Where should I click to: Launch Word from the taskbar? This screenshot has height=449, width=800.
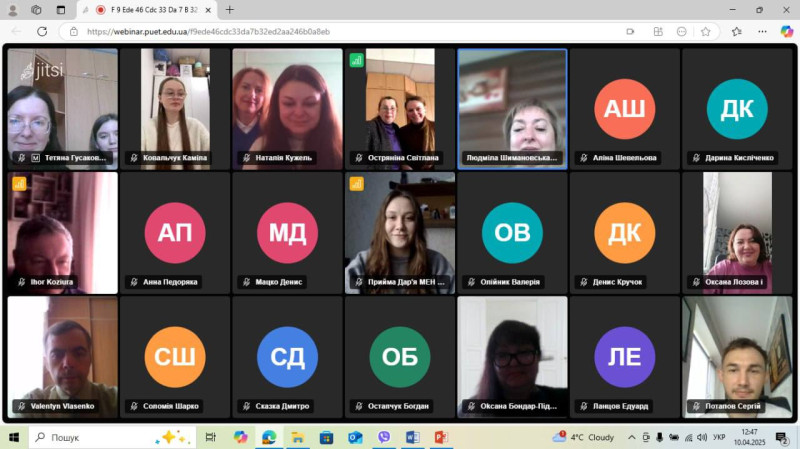coord(412,437)
